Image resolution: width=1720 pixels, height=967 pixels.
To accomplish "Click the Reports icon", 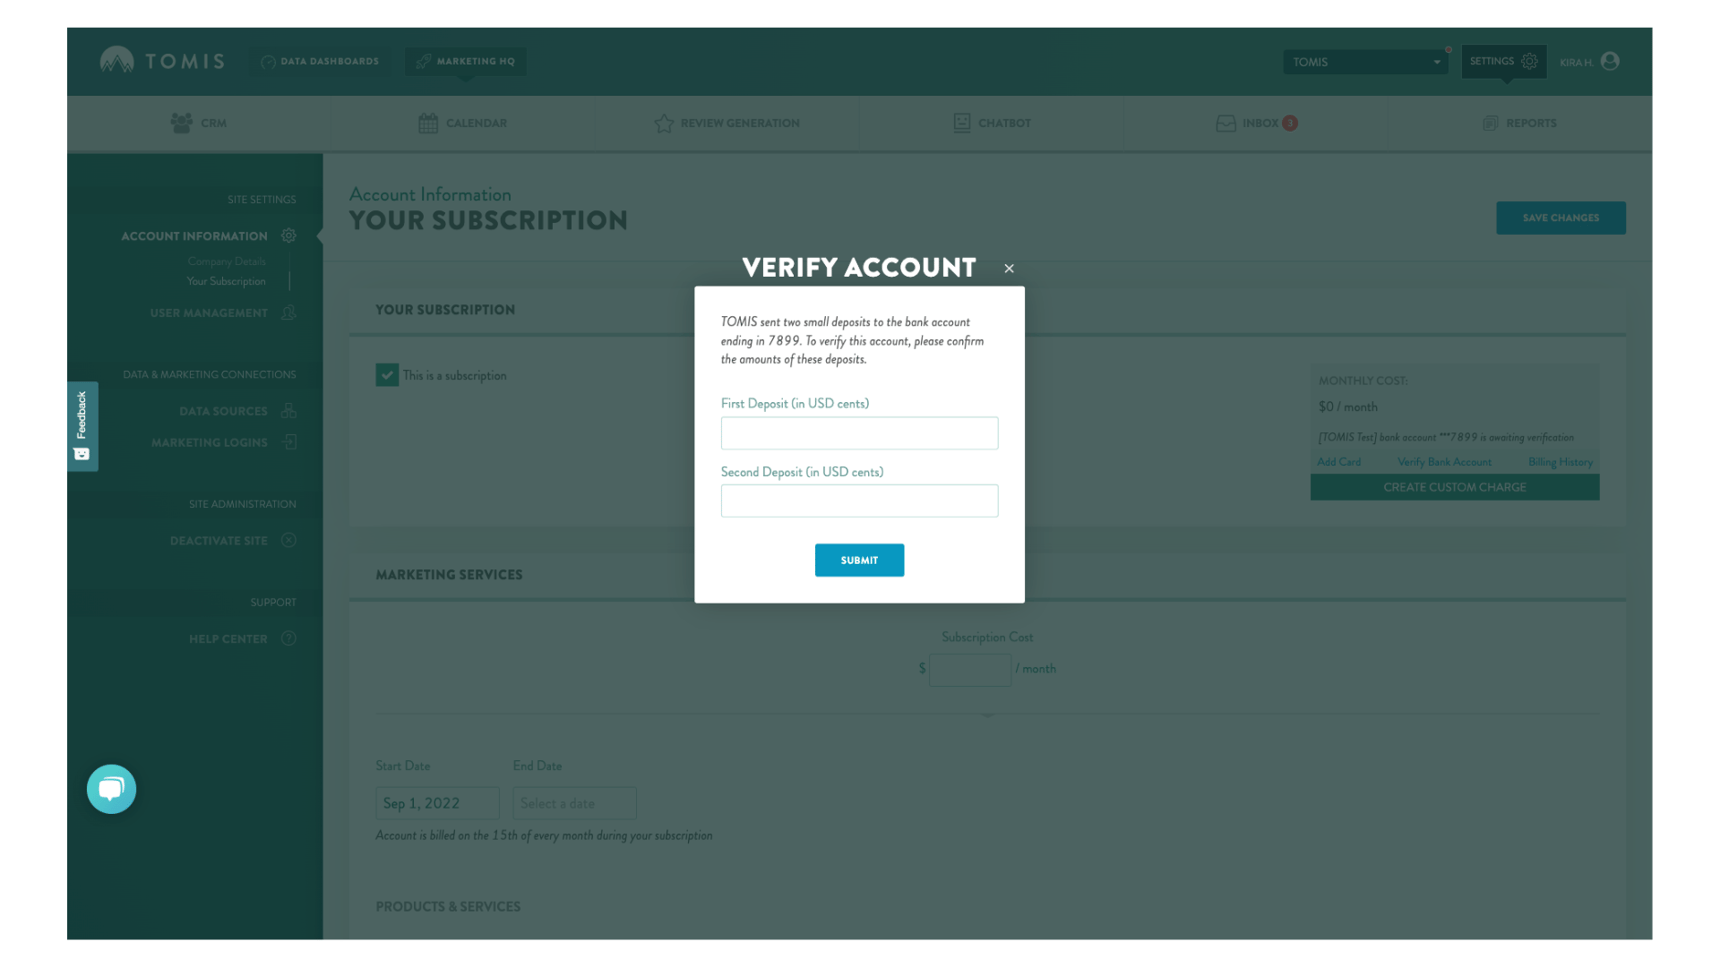I will [x=1488, y=122].
